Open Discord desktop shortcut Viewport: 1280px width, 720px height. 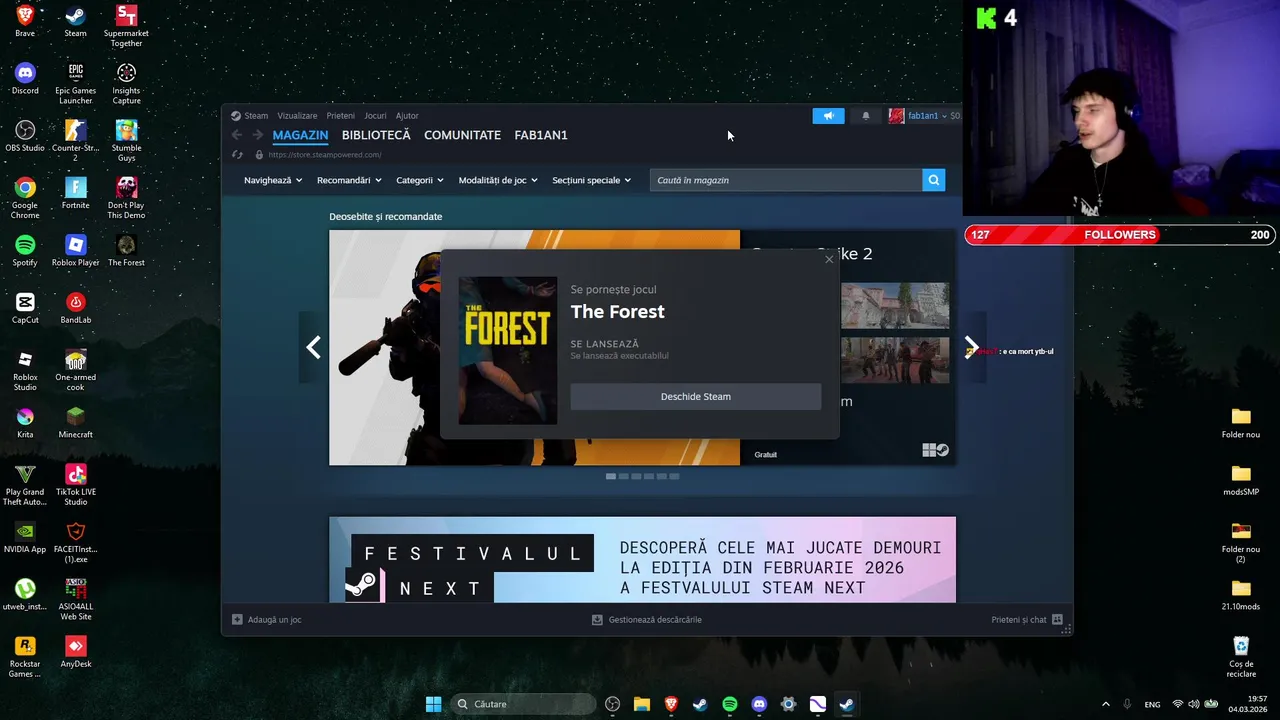[x=25, y=78]
